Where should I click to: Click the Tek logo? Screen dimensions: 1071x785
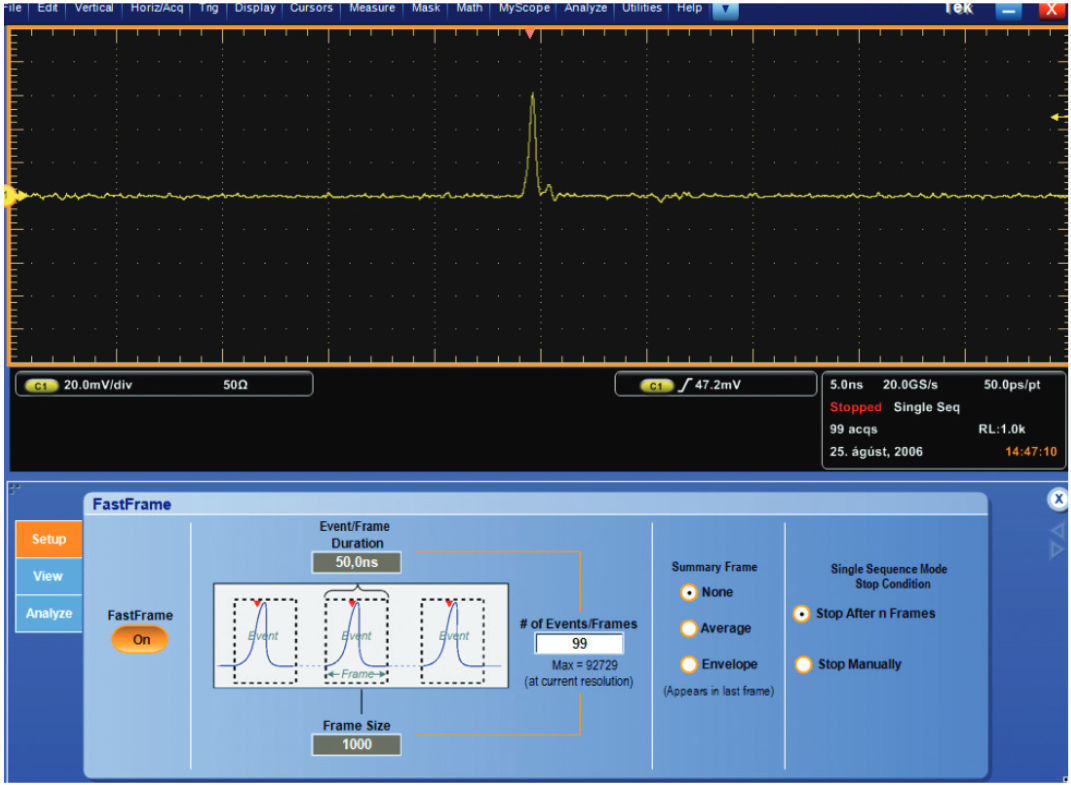(958, 8)
